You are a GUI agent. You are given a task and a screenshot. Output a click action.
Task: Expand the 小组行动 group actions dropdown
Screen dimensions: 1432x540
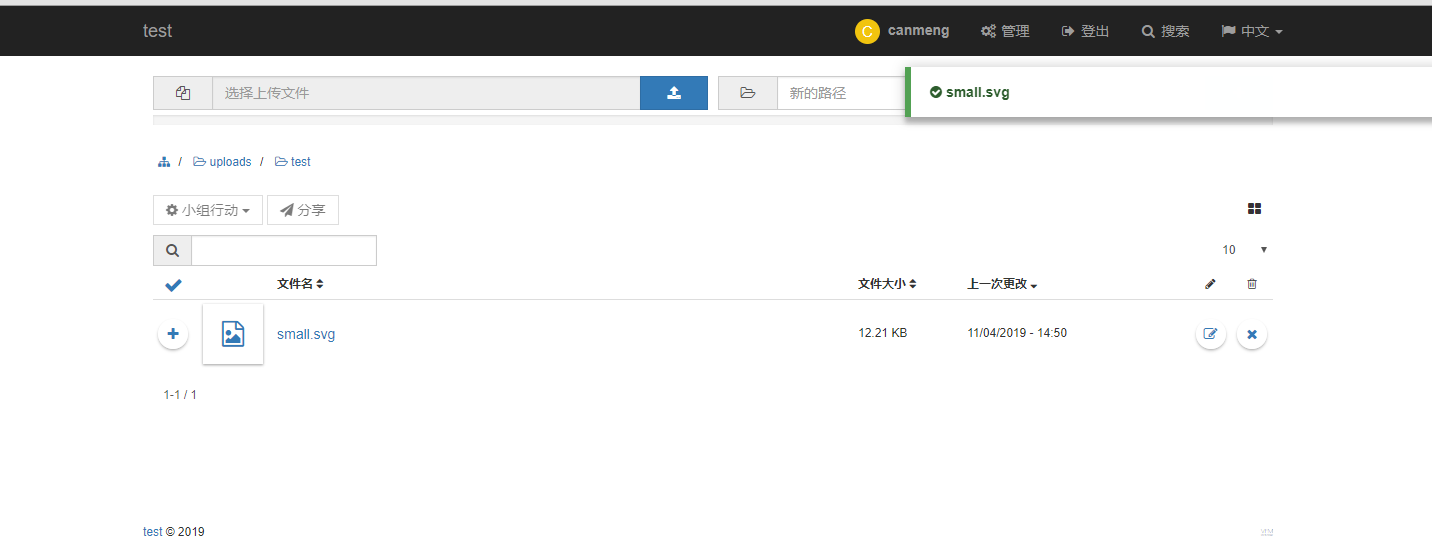coord(208,210)
